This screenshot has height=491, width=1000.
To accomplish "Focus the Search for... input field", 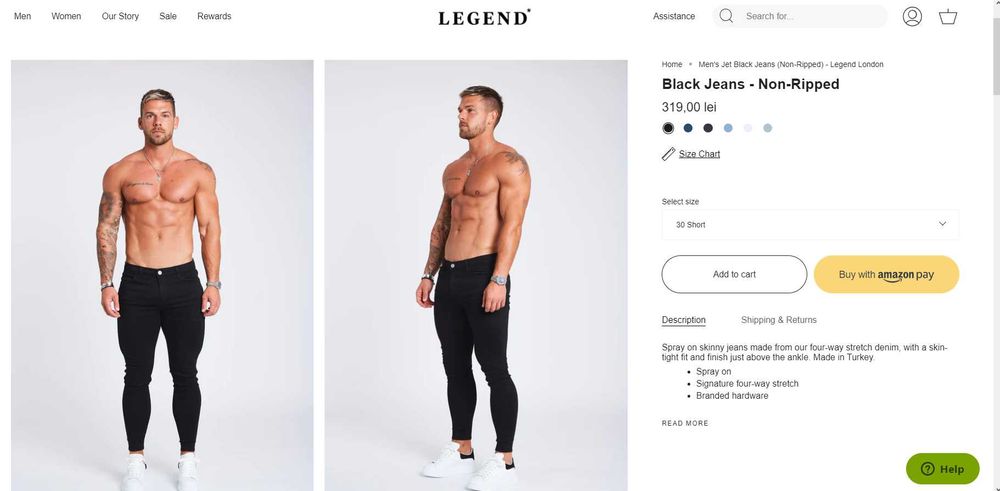I will point(810,16).
